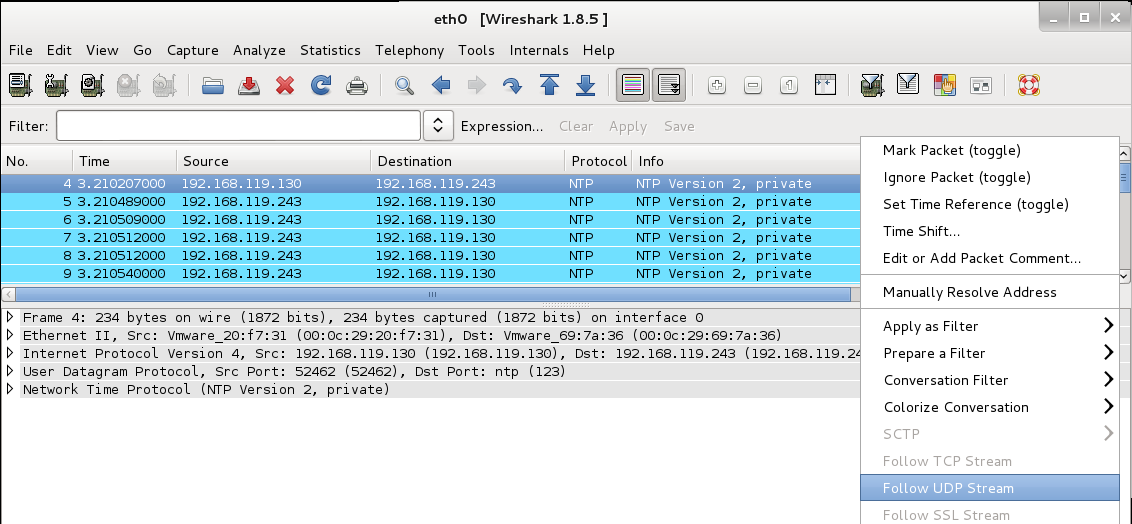Click the red X close capture file icon
The height and width of the screenshot is (524, 1132).
tap(285, 86)
